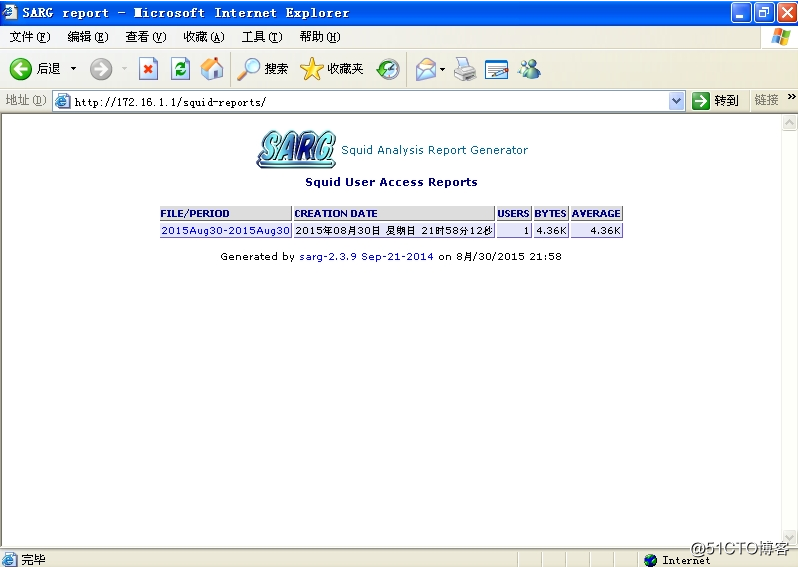Click the AVERAGE column header
Screen dimensions: 799x567
[x=596, y=213]
